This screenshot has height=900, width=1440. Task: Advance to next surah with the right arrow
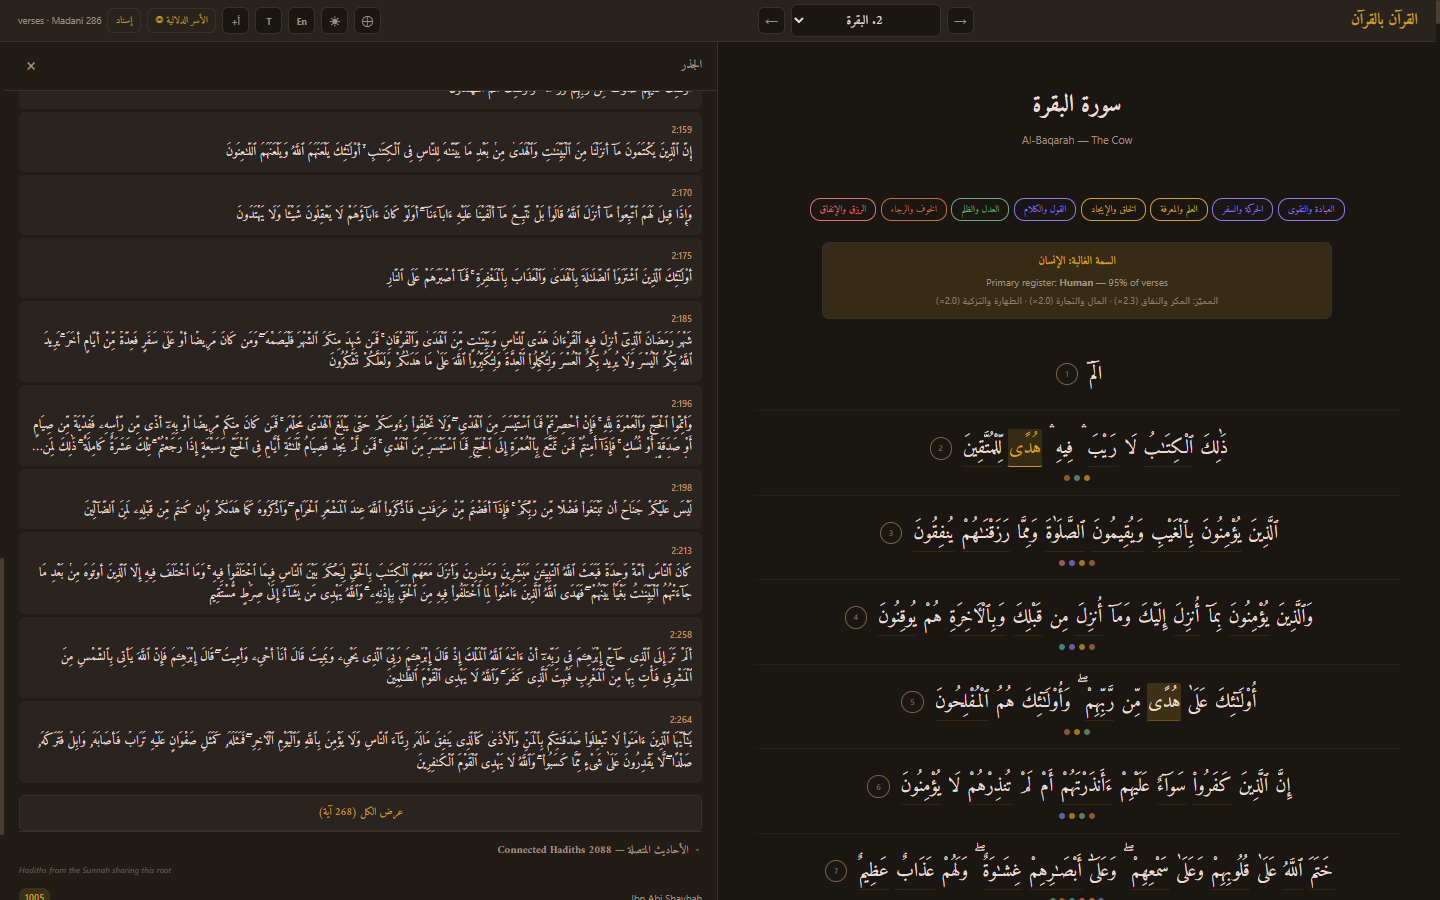(960, 20)
